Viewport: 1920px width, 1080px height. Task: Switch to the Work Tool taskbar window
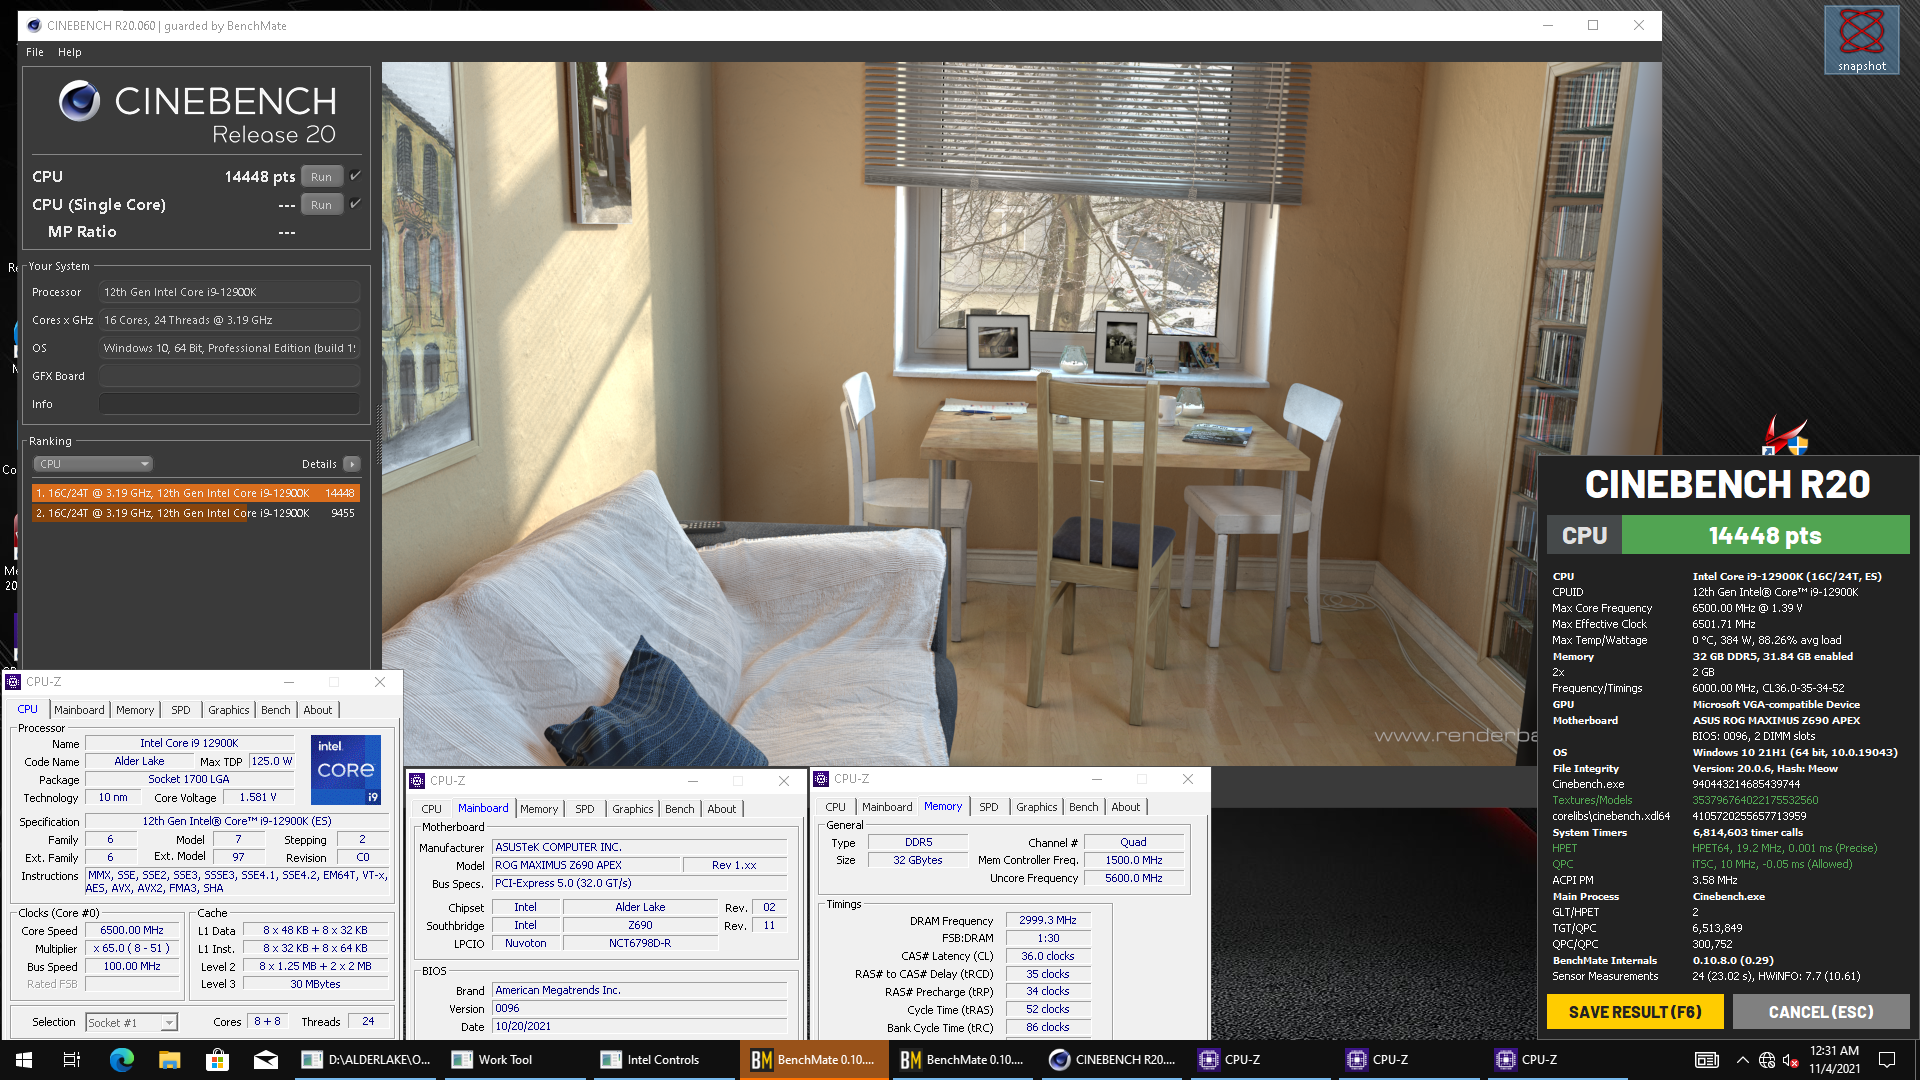tap(516, 1060)
